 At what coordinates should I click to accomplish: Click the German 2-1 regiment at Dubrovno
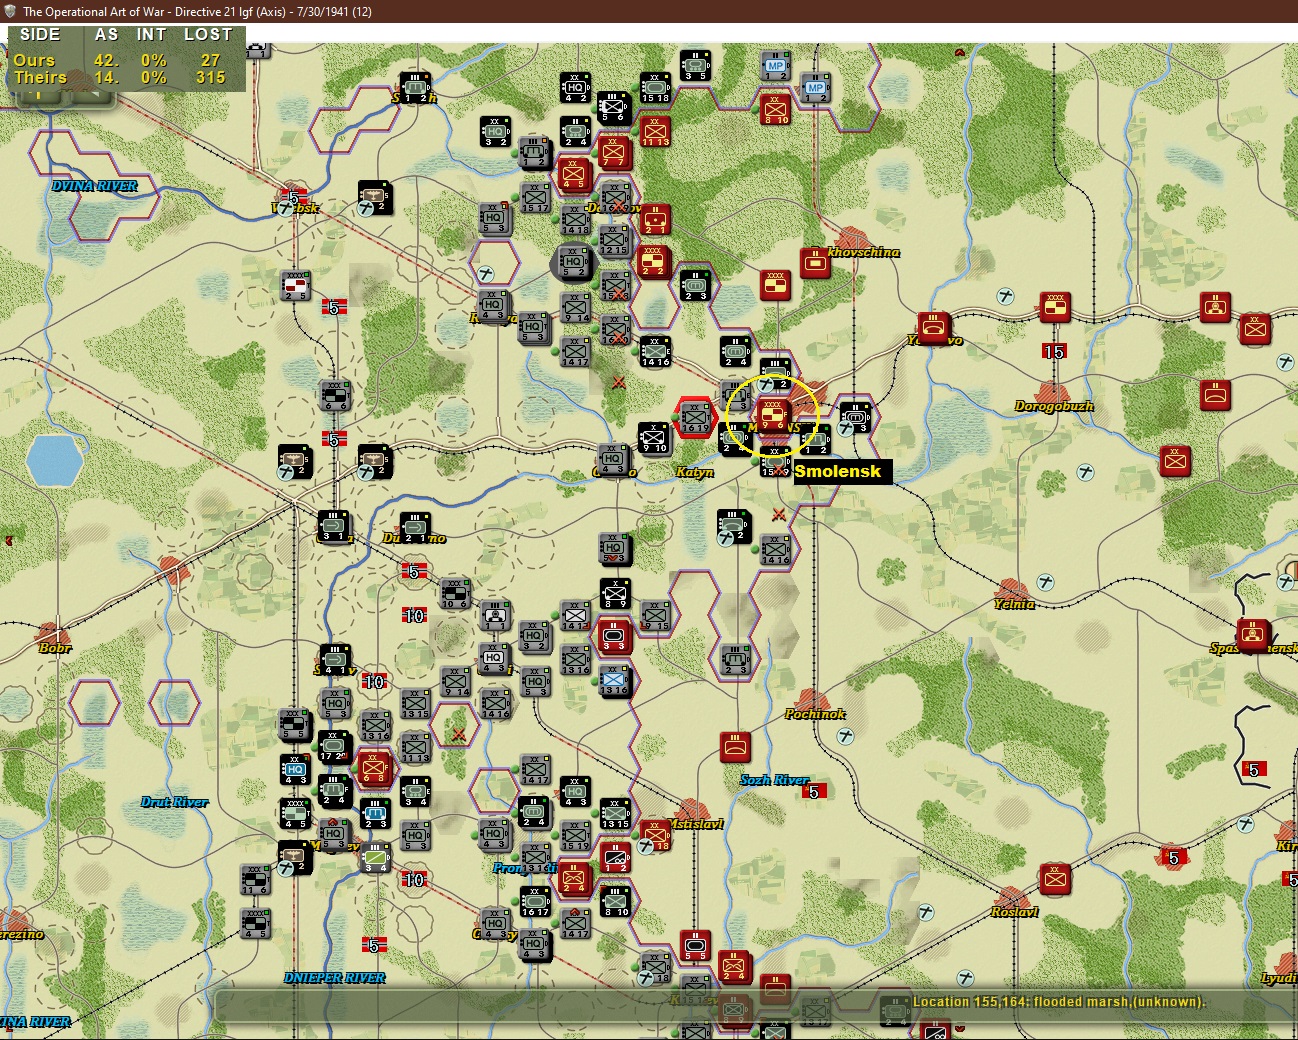(415, 526)
